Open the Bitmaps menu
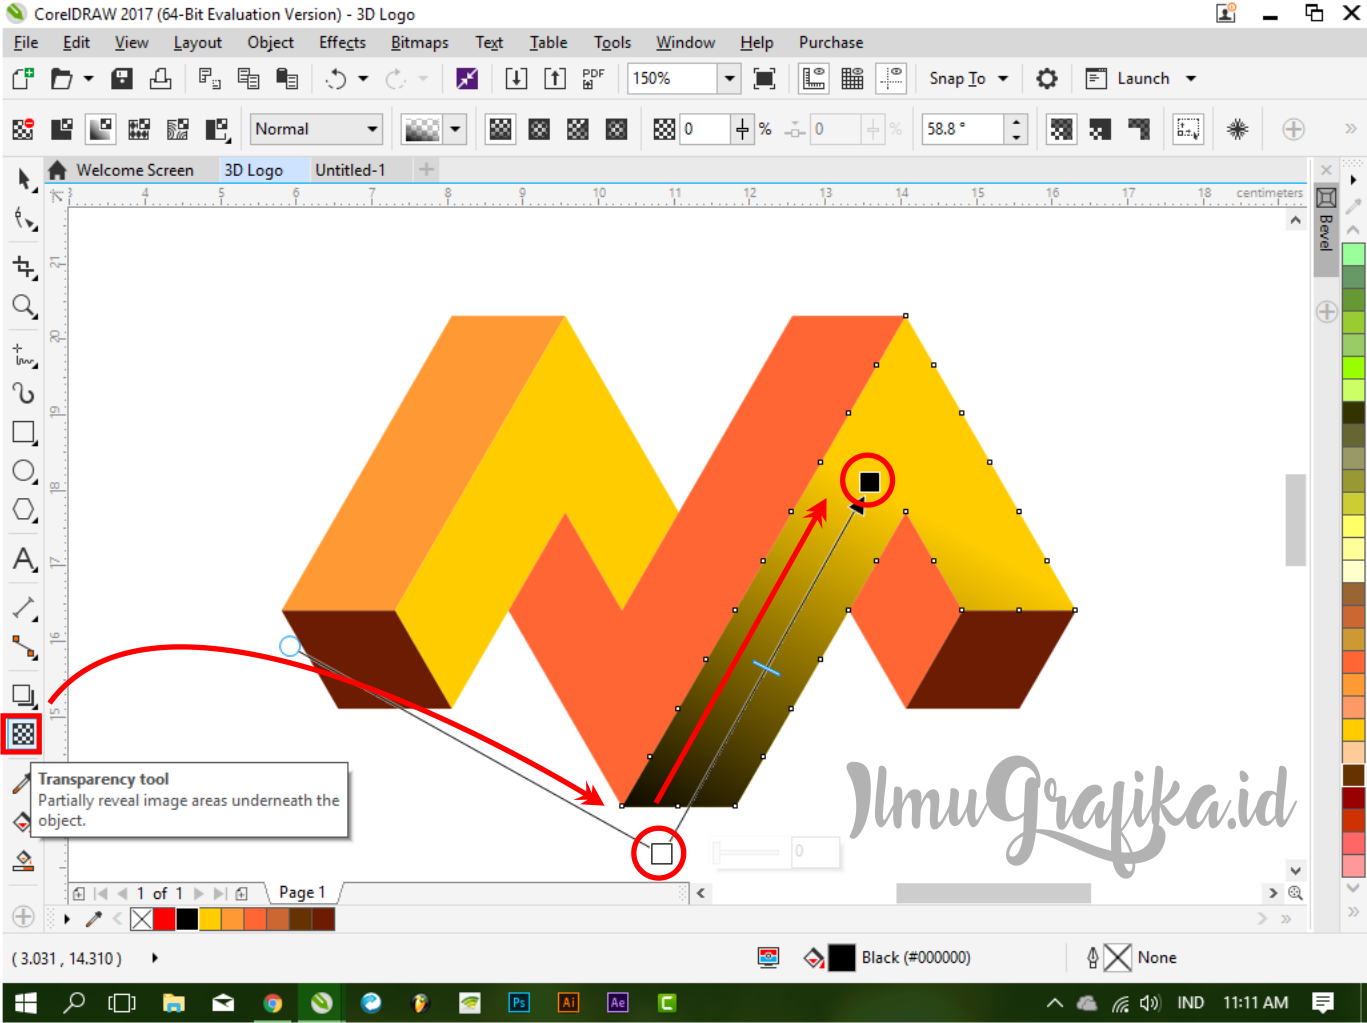 click(419, 42)
